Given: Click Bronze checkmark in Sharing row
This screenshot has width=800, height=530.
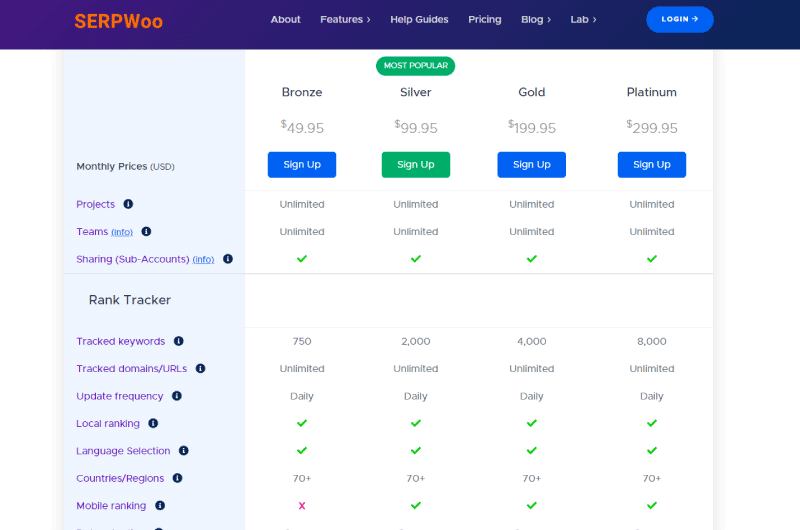Looking at the screenshot, I should click(x=302, y=259).
